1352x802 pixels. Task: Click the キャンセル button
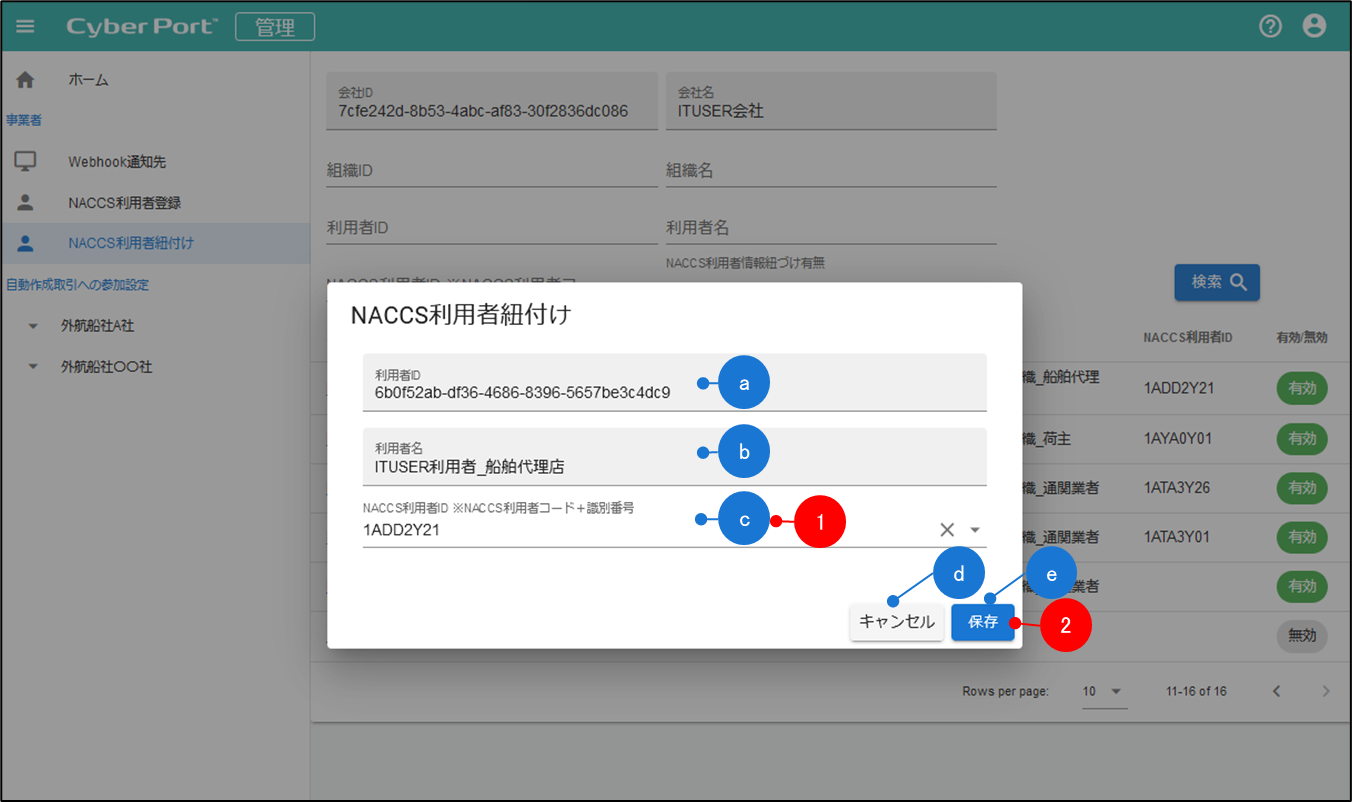click(896, 622)
